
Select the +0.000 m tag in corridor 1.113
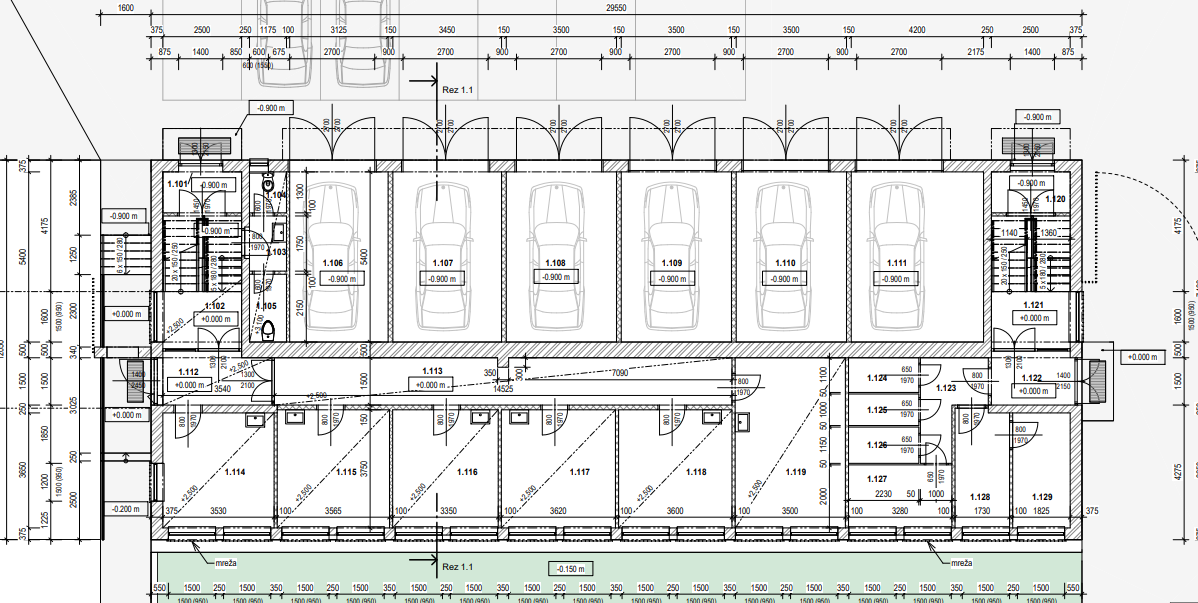pyautogui.click(x=430, y=385)
